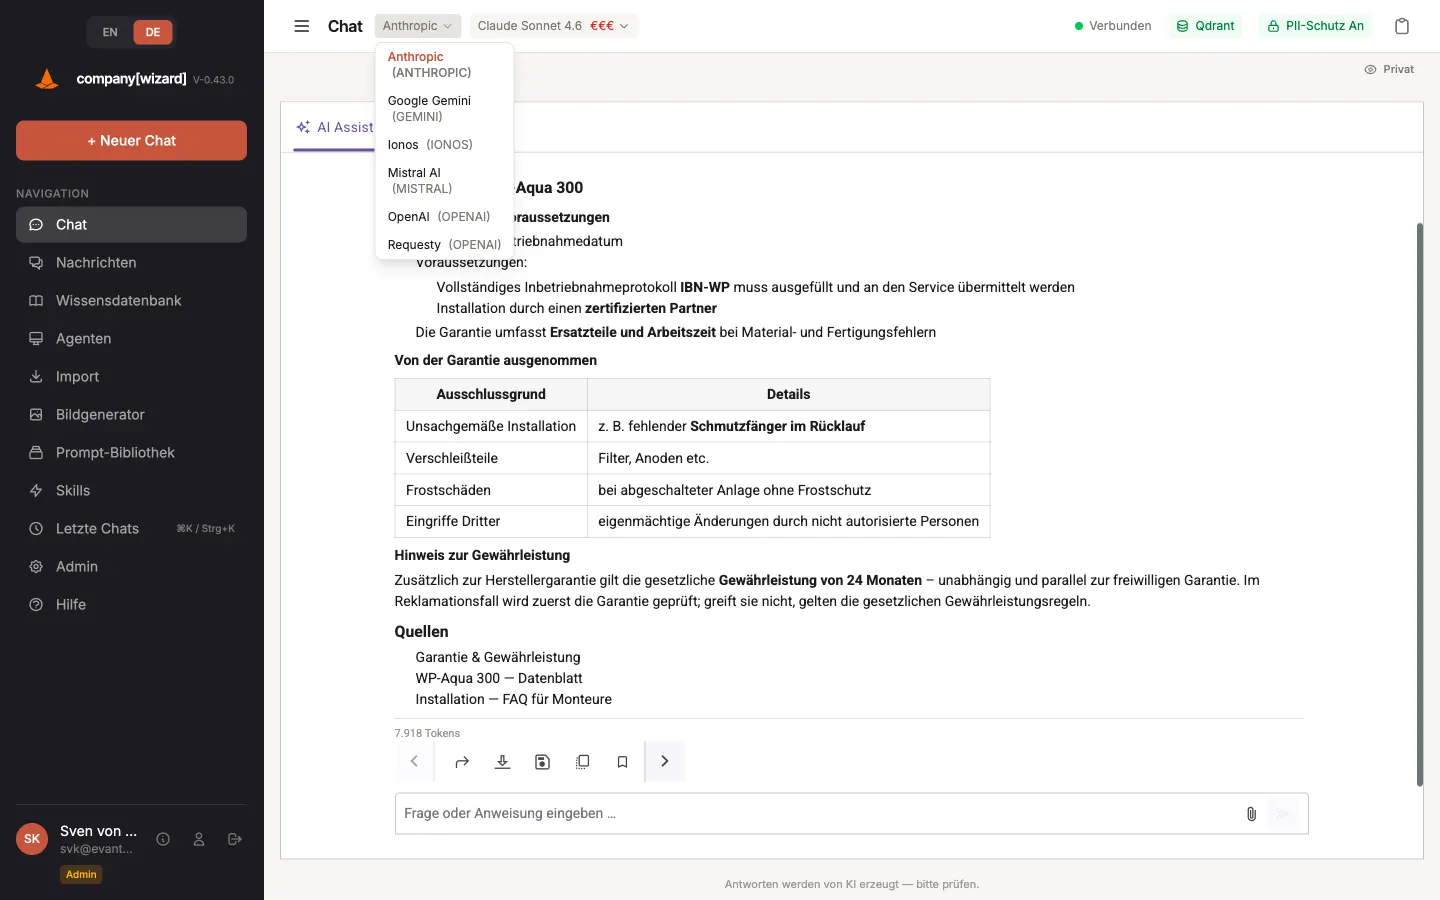Screen dimensions: 1440x900
Task: Go to Skills in the navigation
Action: [131, 491]
